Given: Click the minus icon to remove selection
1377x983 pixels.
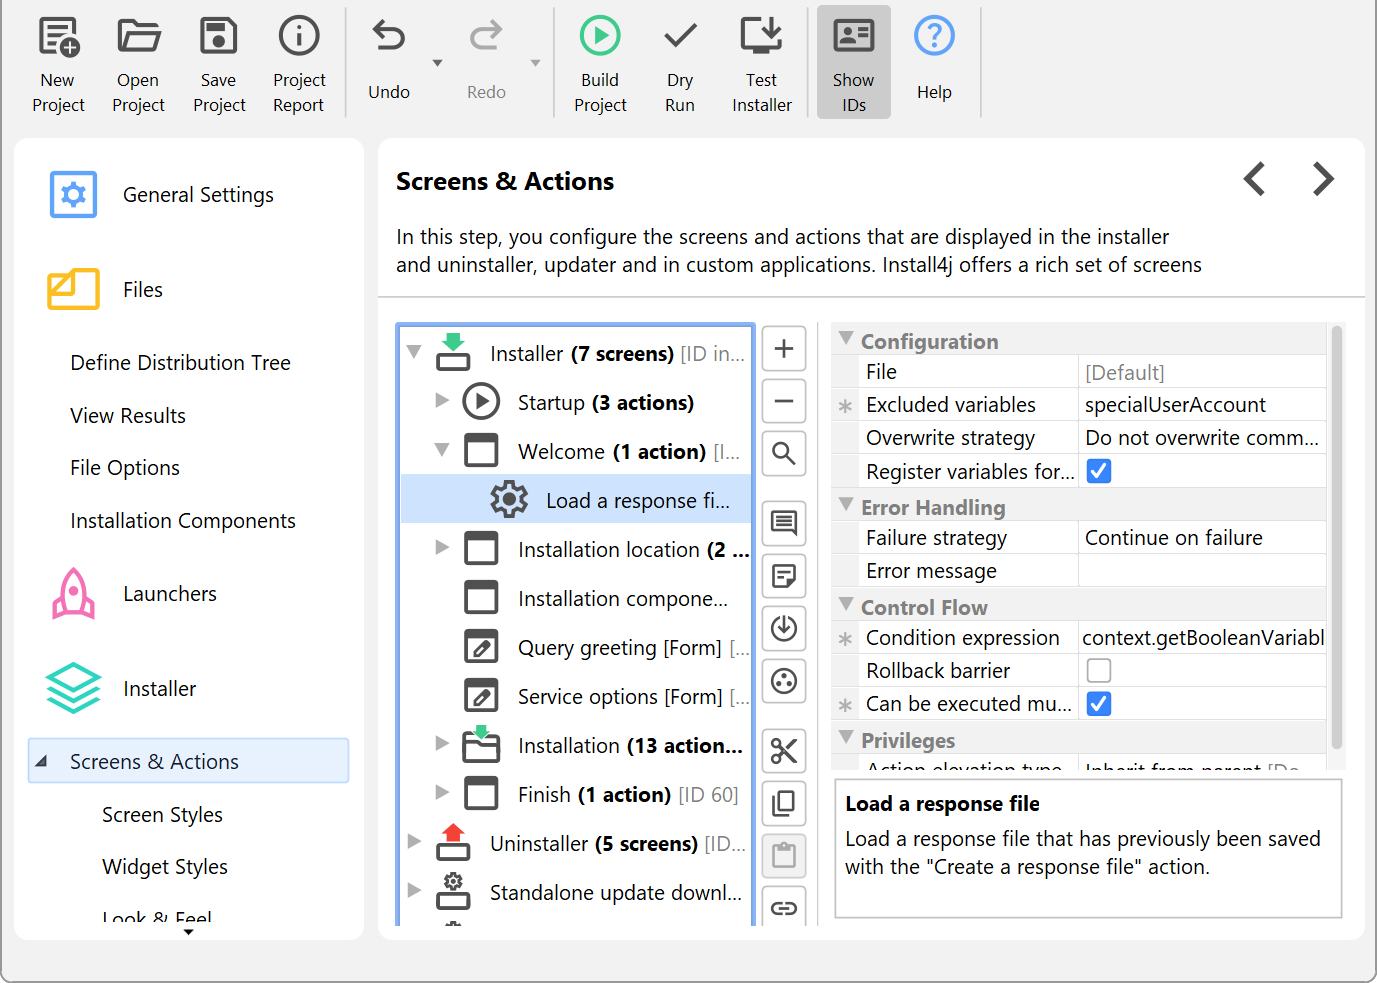Looking at the screenshot, I should tap(784, 402).
